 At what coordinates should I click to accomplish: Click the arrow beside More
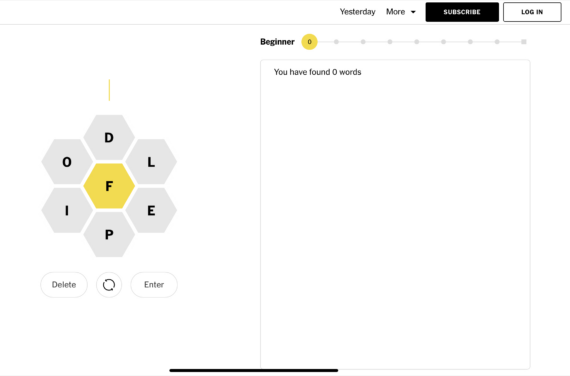pos(413,12)
